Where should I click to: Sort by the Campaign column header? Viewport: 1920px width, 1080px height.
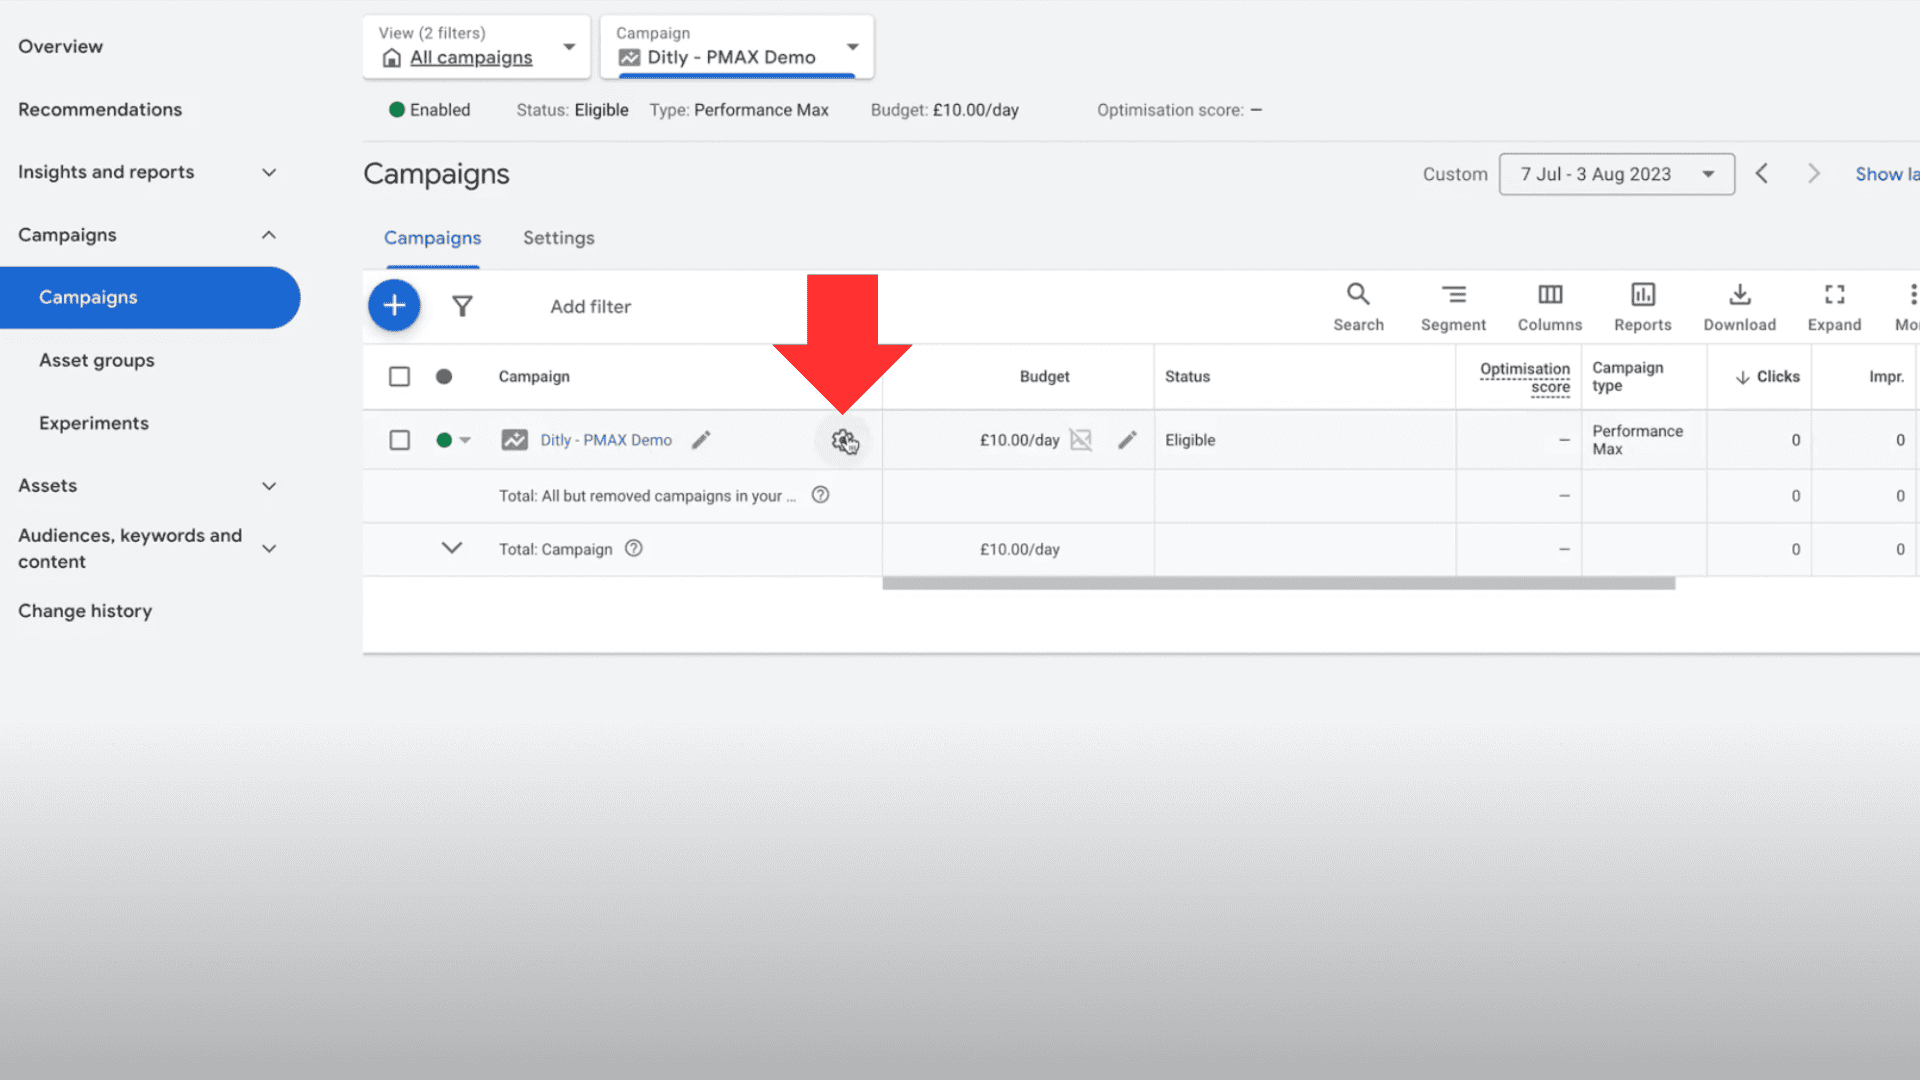[x=534, y=377]
